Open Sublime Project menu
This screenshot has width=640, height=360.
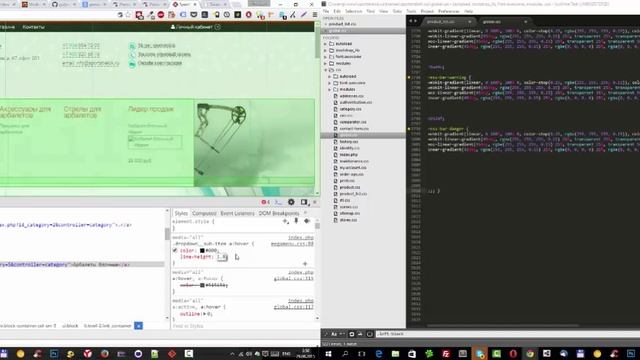[427, 11]
